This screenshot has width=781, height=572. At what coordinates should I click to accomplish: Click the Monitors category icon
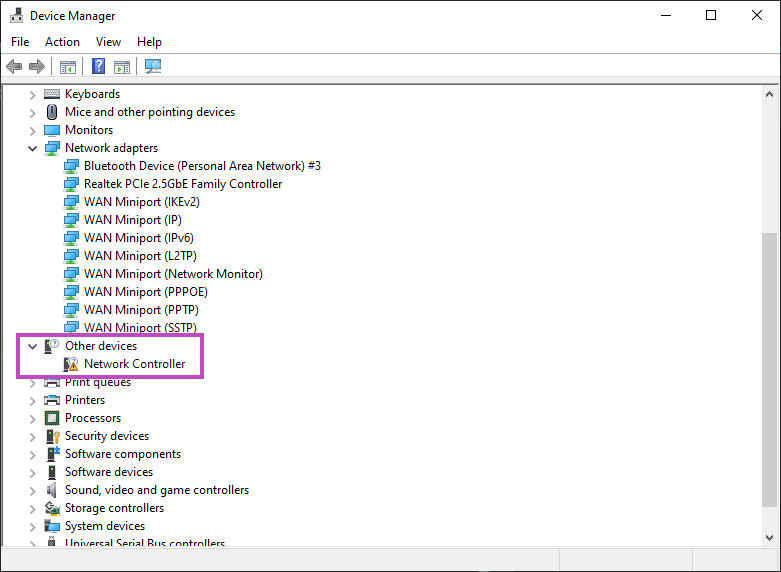coord(52,130)
